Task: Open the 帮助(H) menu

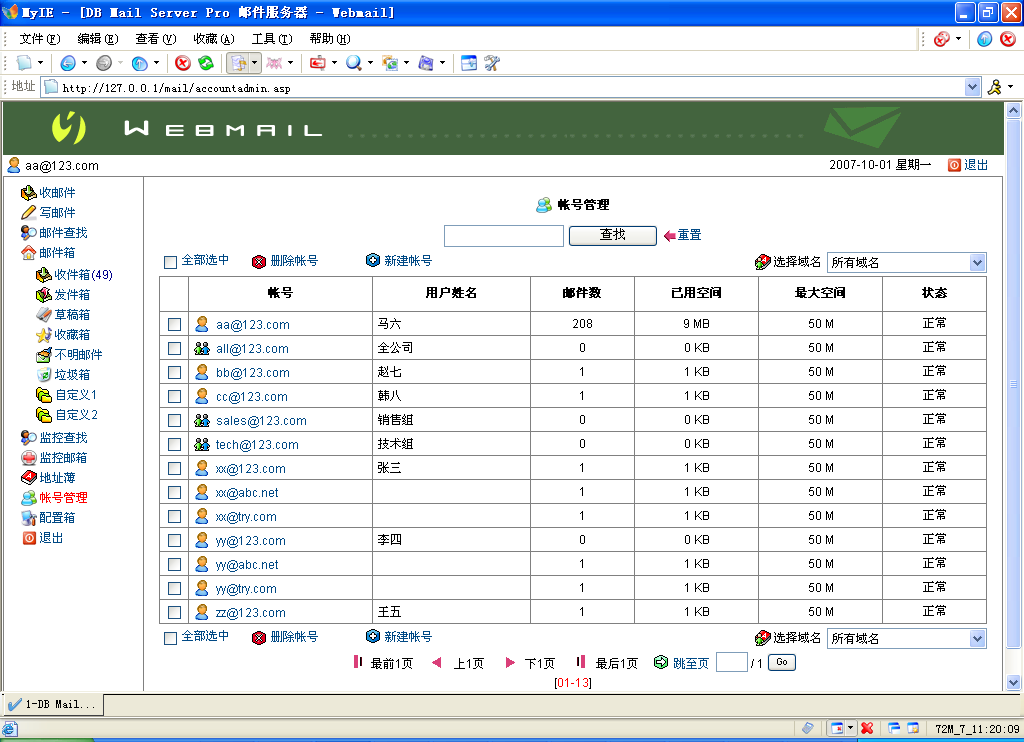Action: coord(330,39)
